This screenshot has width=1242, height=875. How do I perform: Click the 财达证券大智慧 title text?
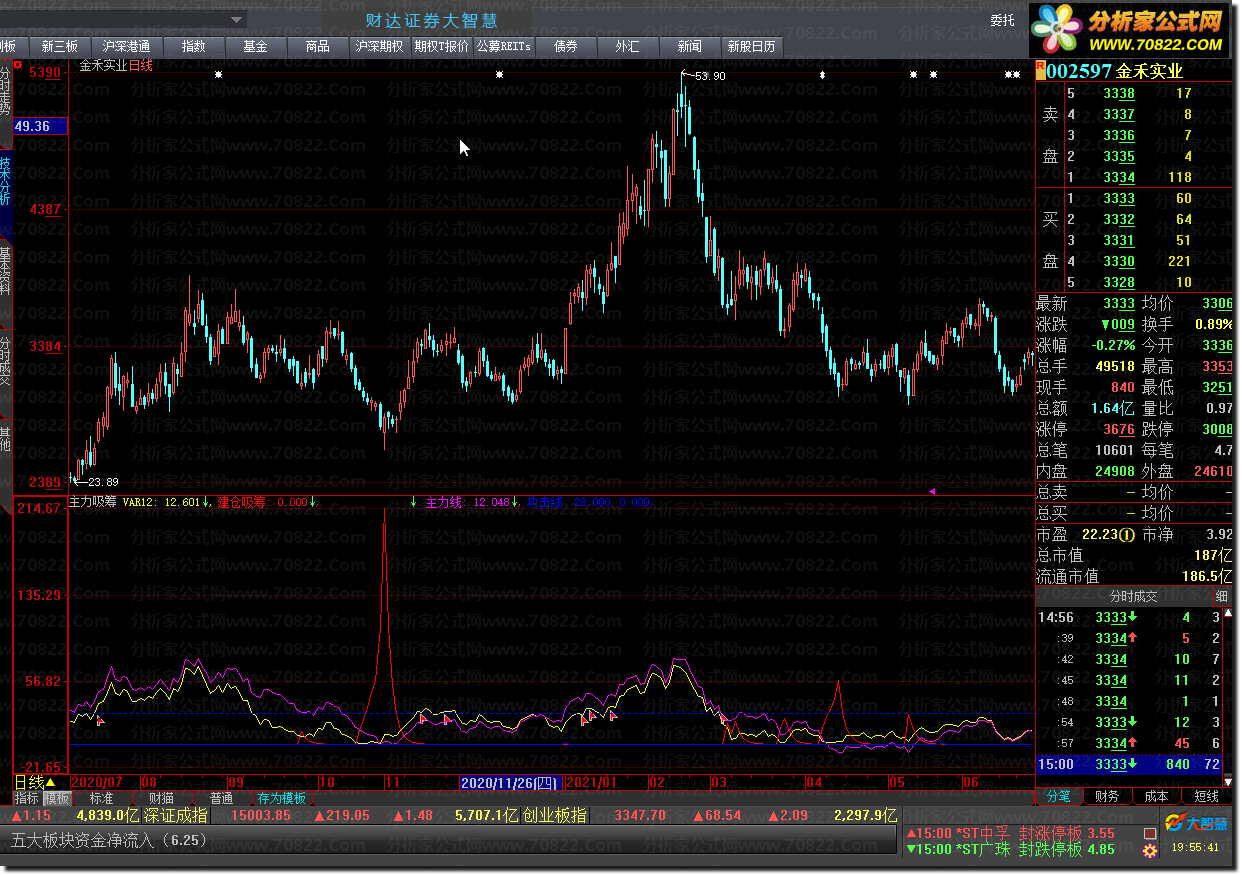coord(431,20)
